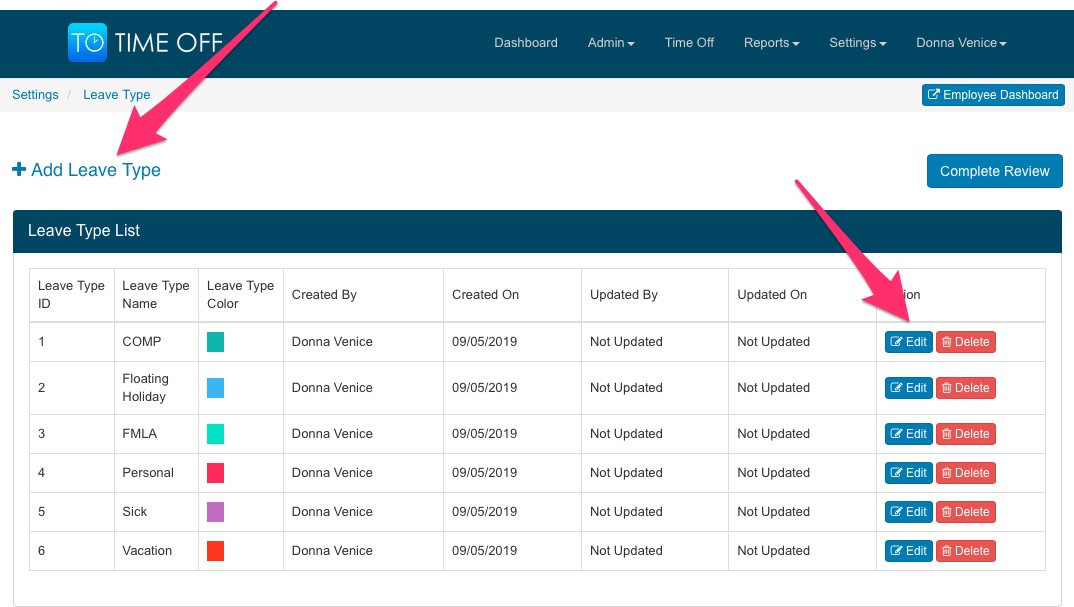Expand the Settings dropdown in navbar
The height and width of the screenshot is (607, 1074).
click(858, 43)
